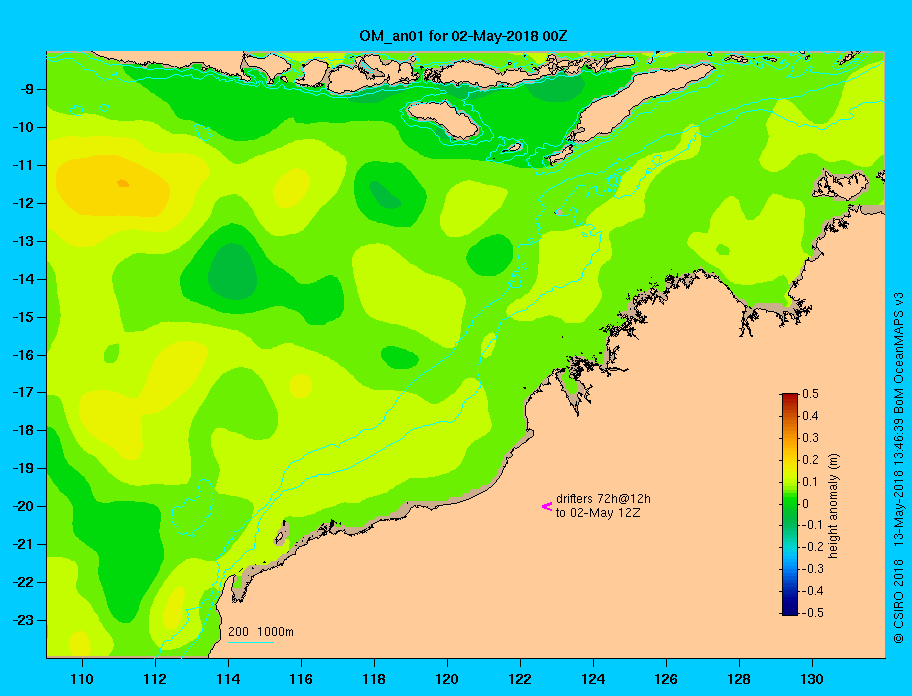Click the positive "0.1" colorbar tick label

(810, 481)
